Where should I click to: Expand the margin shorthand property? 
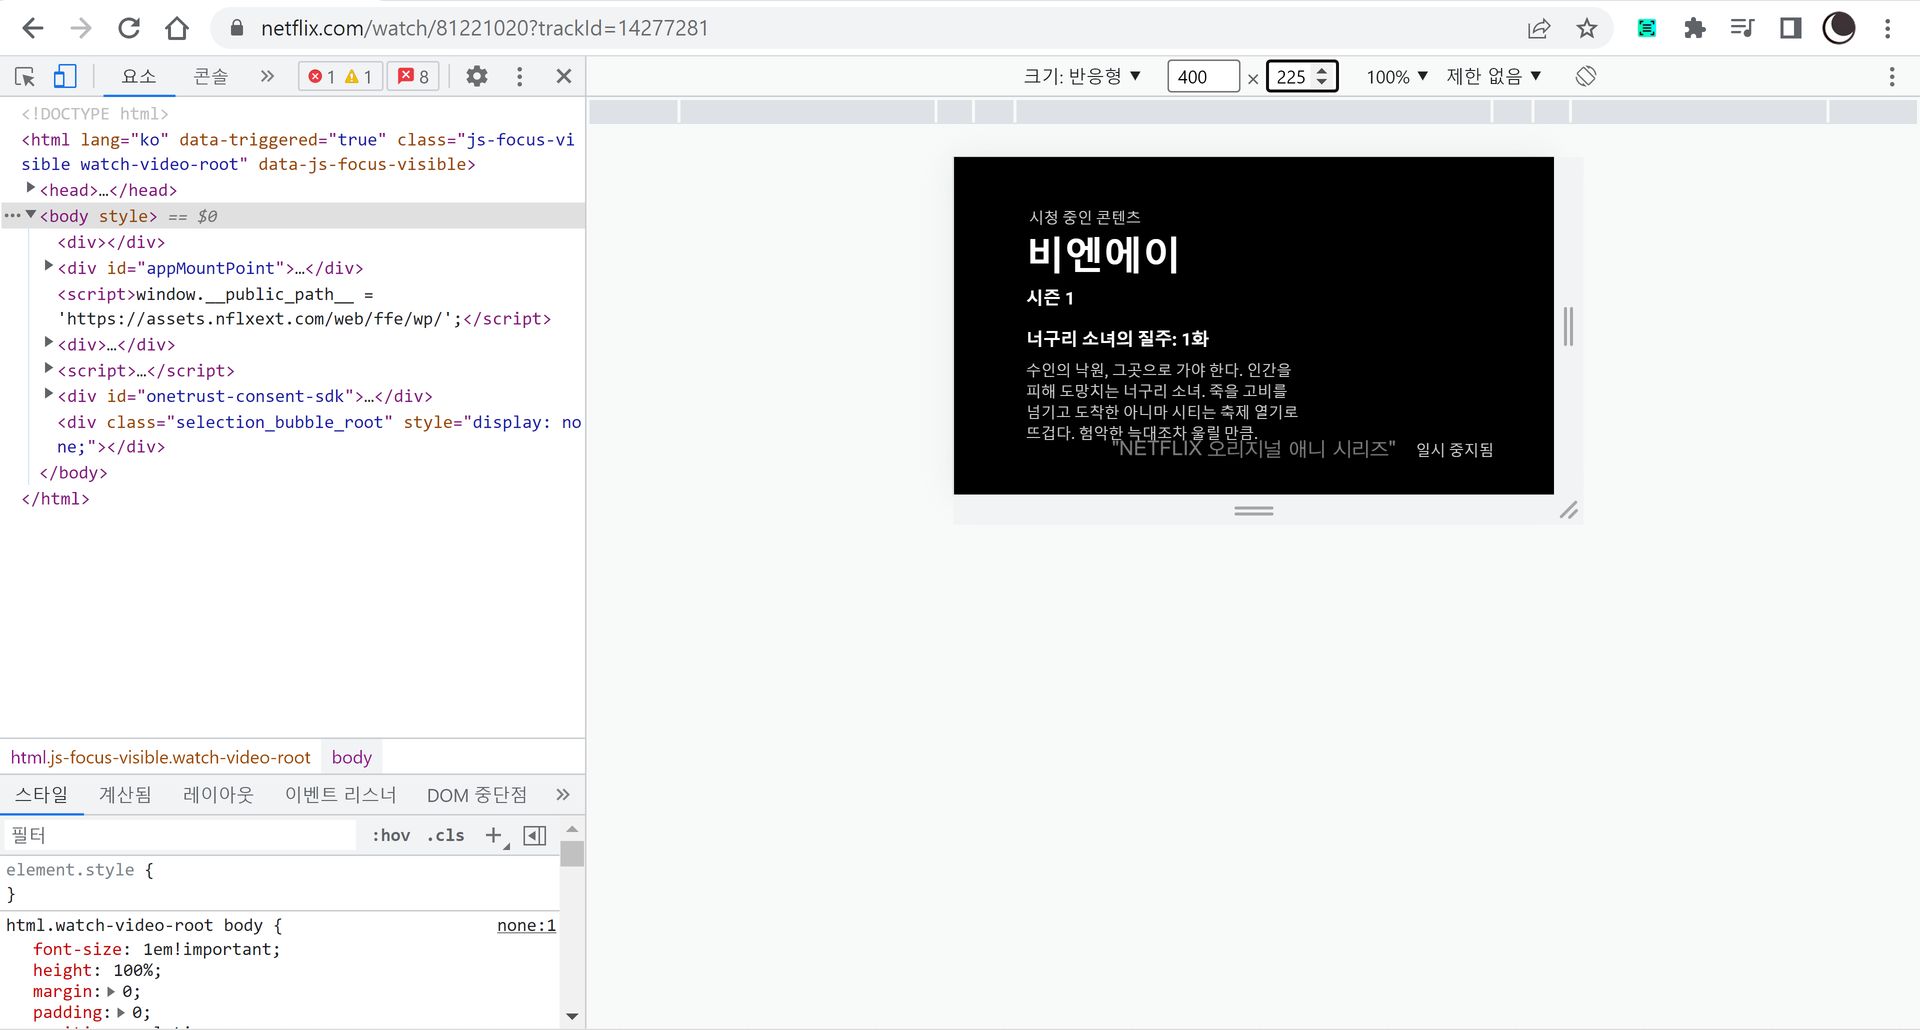click(111, 991)
